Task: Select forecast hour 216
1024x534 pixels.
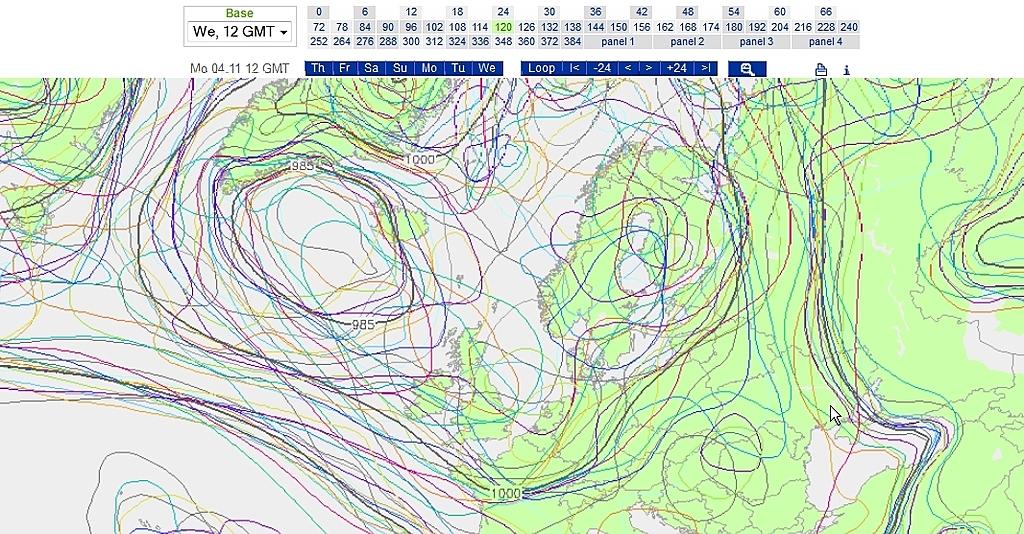Action: click(803, 27)
